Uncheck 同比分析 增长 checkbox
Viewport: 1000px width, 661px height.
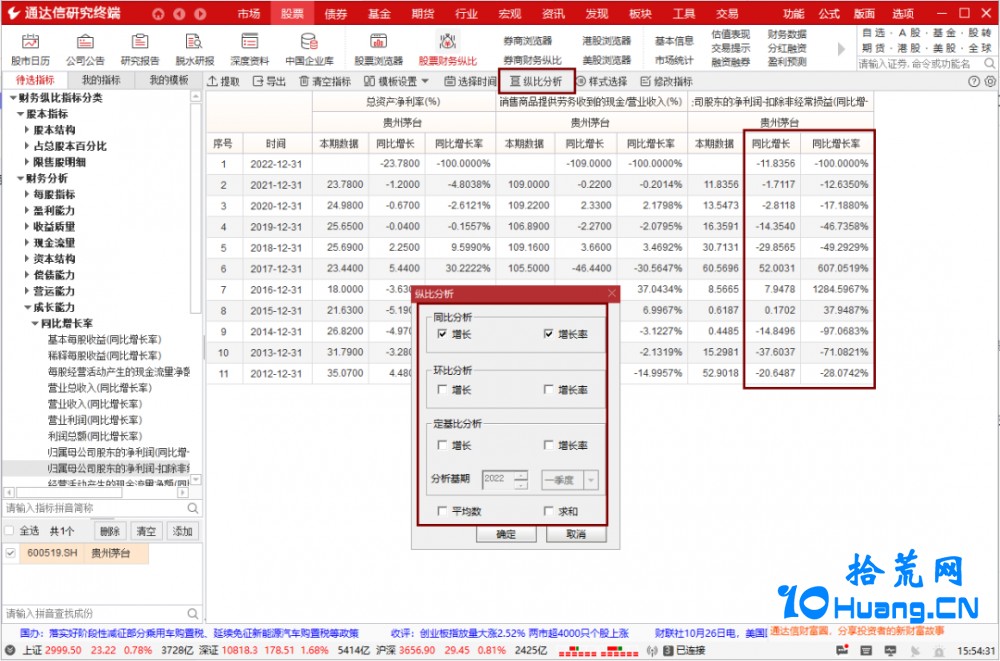coord(443,334)
